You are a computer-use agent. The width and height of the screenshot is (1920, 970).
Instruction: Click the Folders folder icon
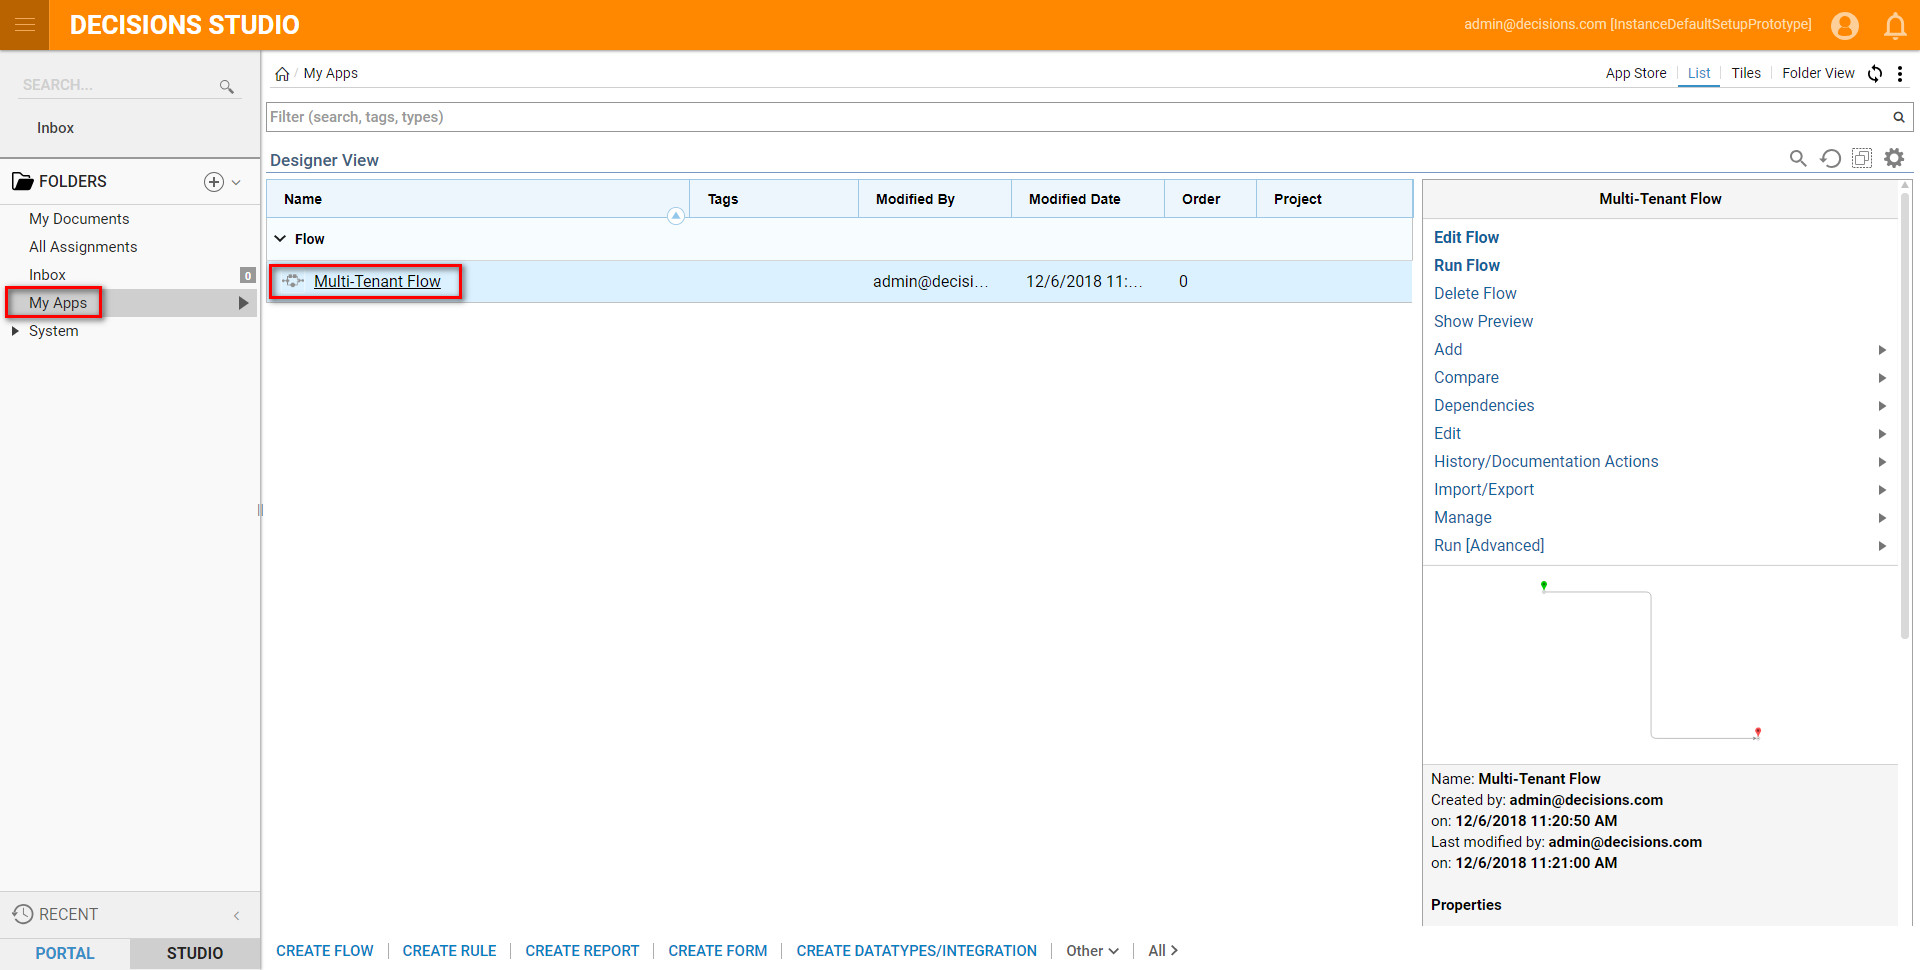pos(22,181)
